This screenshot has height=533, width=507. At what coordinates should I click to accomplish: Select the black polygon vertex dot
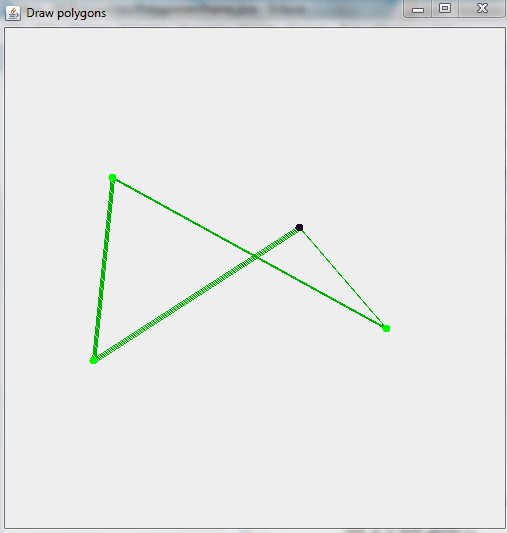299,227
